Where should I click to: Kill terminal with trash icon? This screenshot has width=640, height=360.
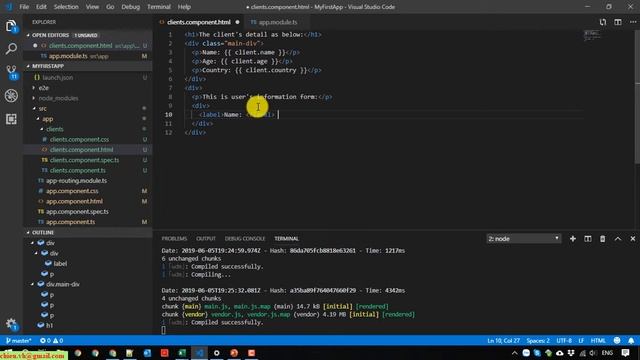point(602,239)
